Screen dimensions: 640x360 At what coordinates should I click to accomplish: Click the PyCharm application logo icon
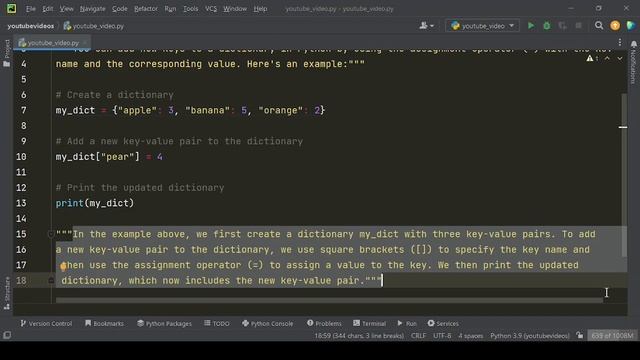[x=11, y=9]
